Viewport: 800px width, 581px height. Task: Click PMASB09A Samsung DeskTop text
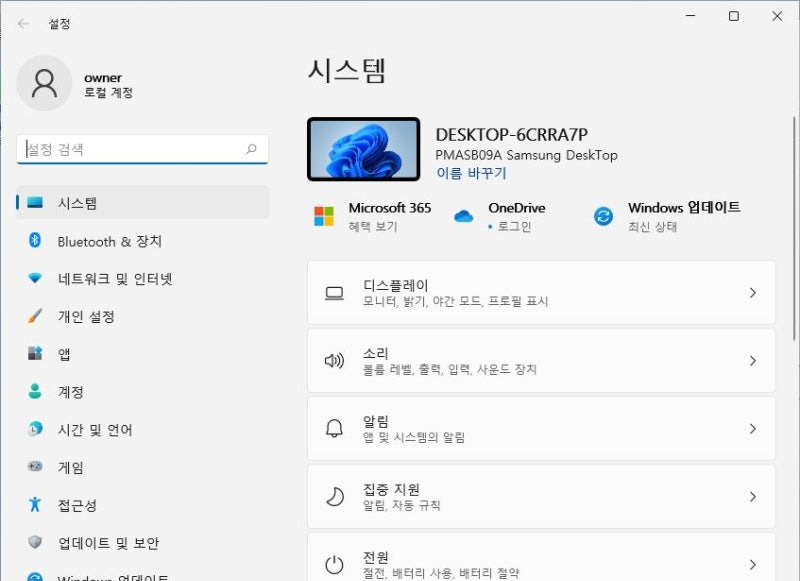click(526, 155)
